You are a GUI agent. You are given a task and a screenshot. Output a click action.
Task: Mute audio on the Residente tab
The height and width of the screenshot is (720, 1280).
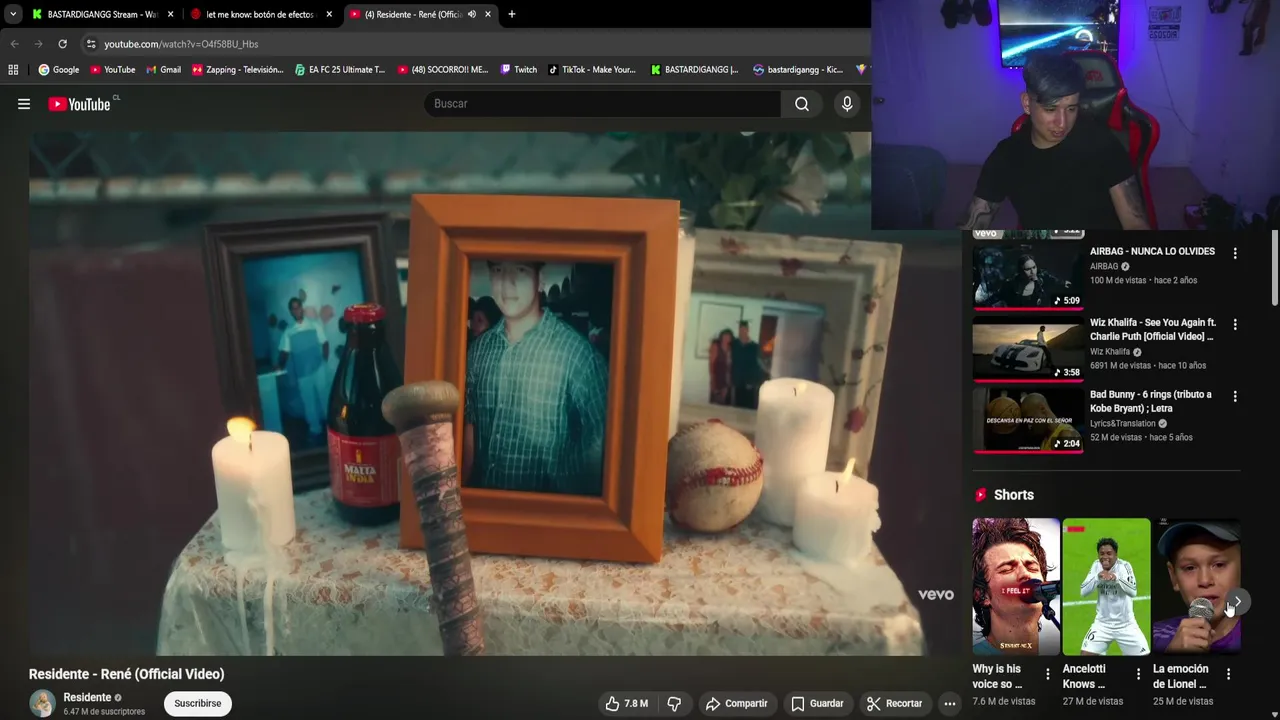[x=471, y=14]
